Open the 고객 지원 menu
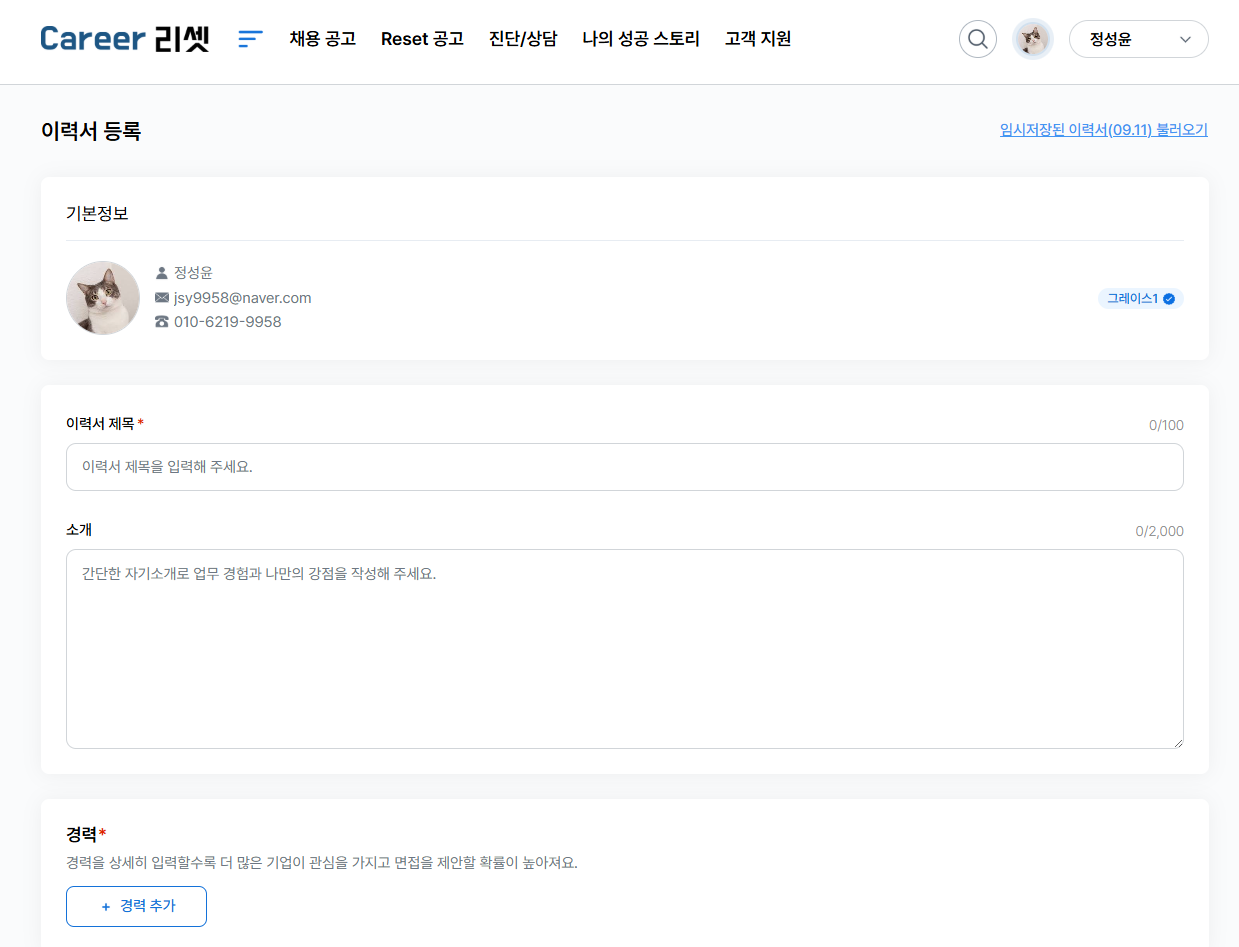The width and height of the screenshot is (1239, 947). click(x=758, y=39)
